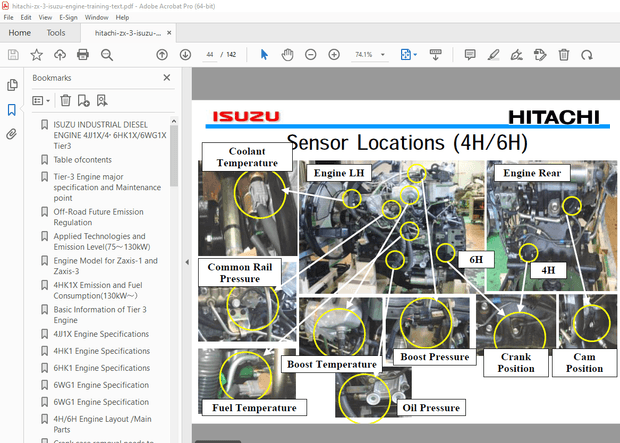Image resolution: width=620 pixels, height=443 pixels.
Task: Print the document with the printer icon
Action: pos(83,55)
